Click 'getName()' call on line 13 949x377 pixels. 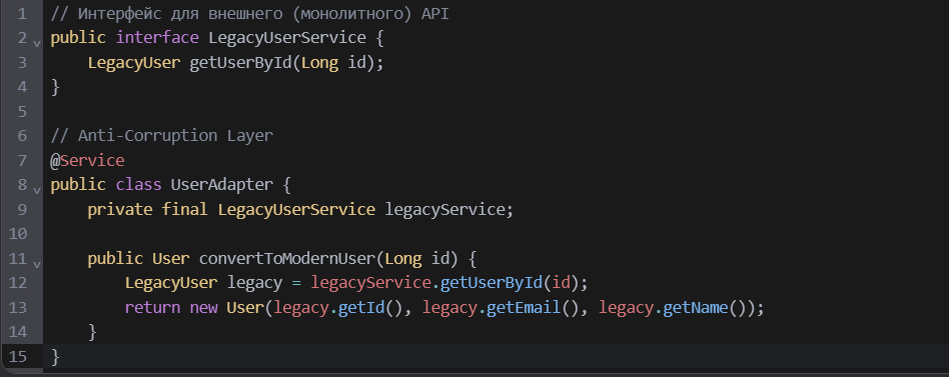704,307
